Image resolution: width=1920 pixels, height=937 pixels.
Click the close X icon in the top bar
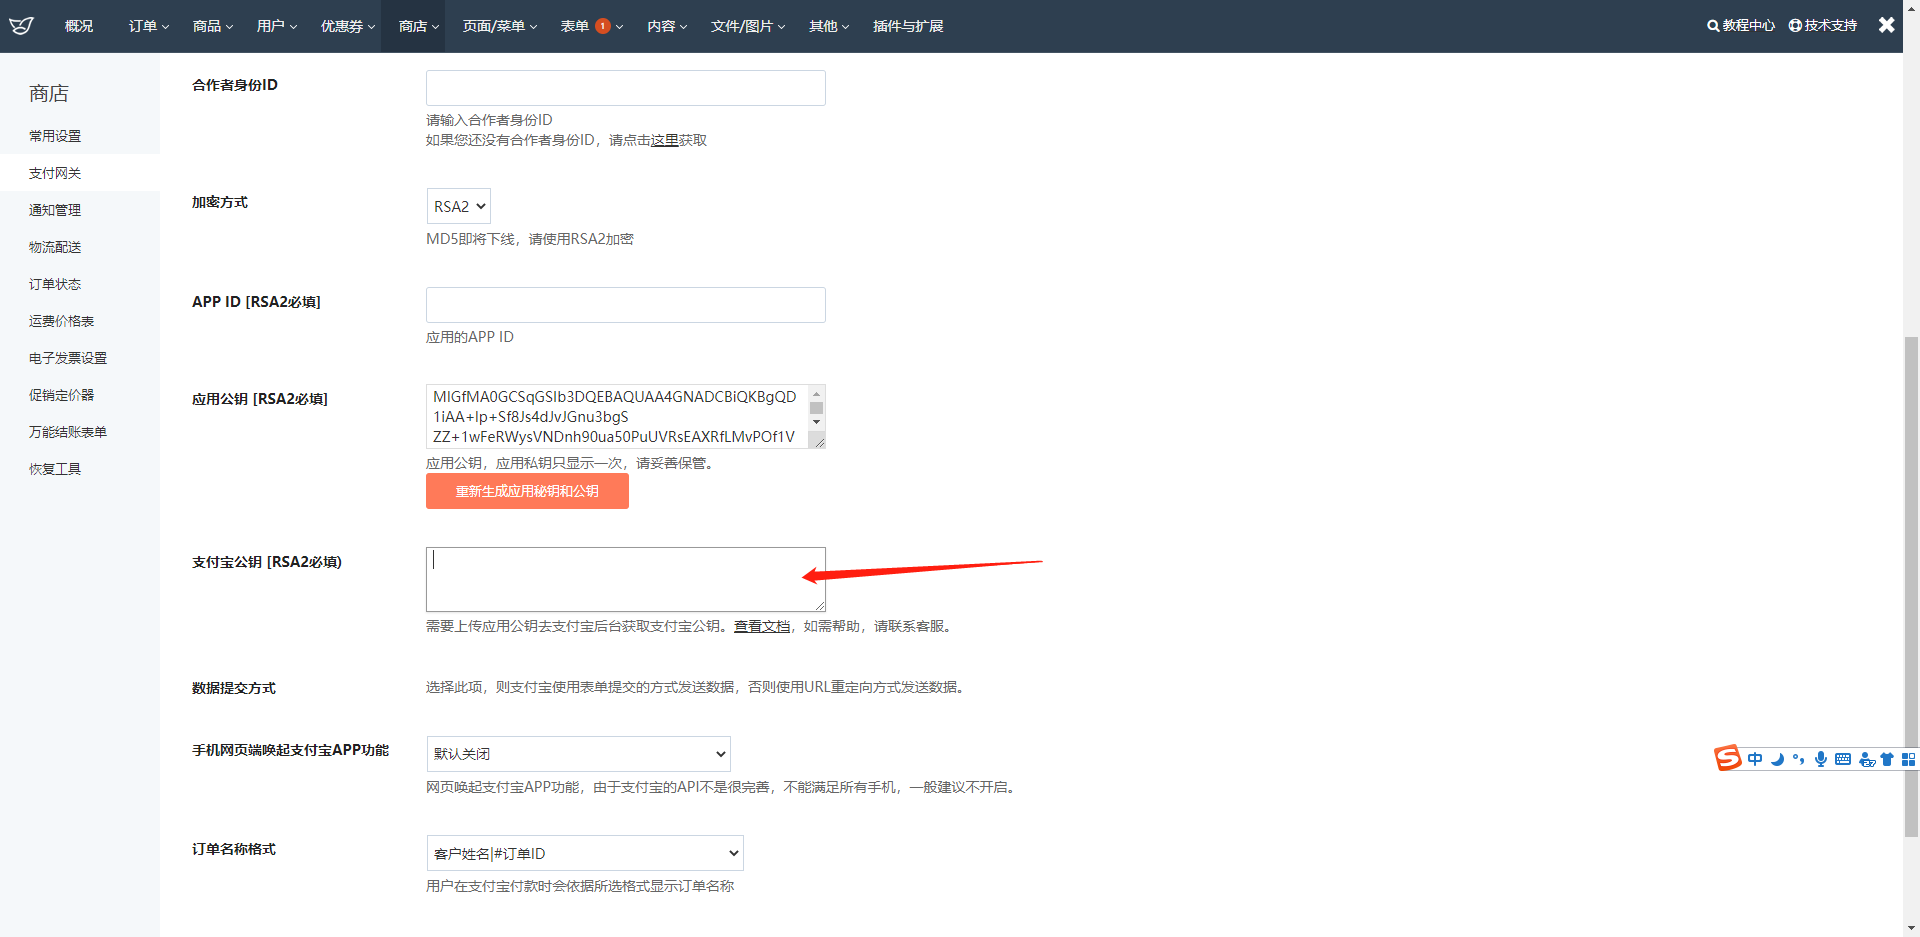[1886, 25]
